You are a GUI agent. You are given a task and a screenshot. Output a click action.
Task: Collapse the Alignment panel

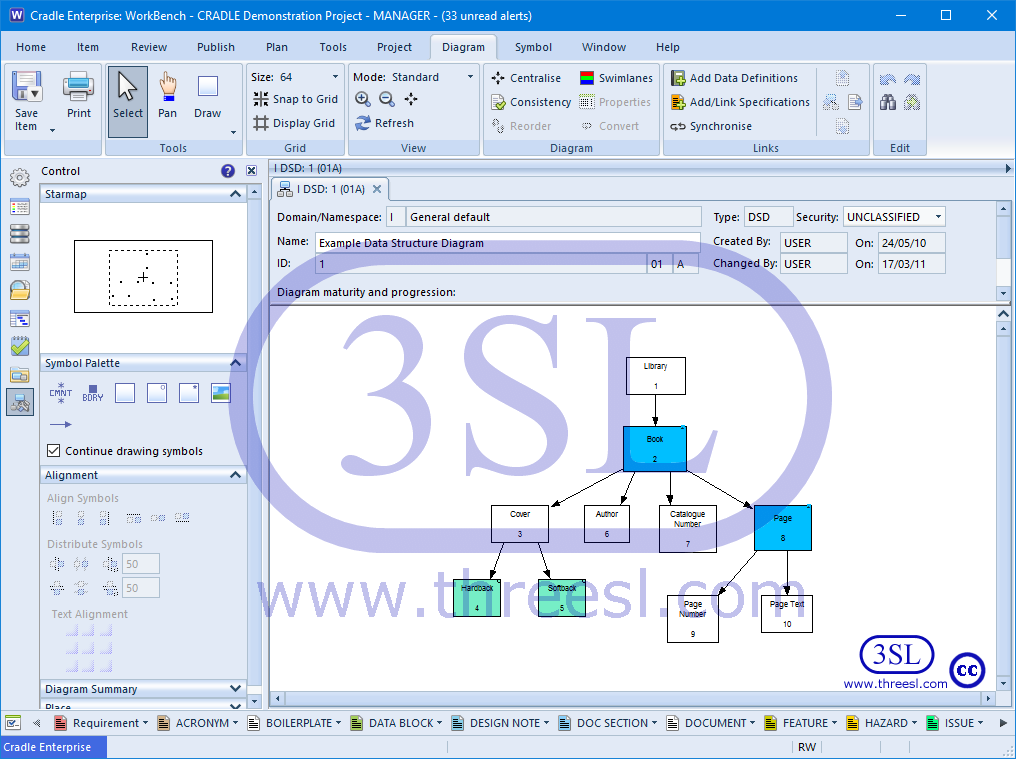coord(235,475)
